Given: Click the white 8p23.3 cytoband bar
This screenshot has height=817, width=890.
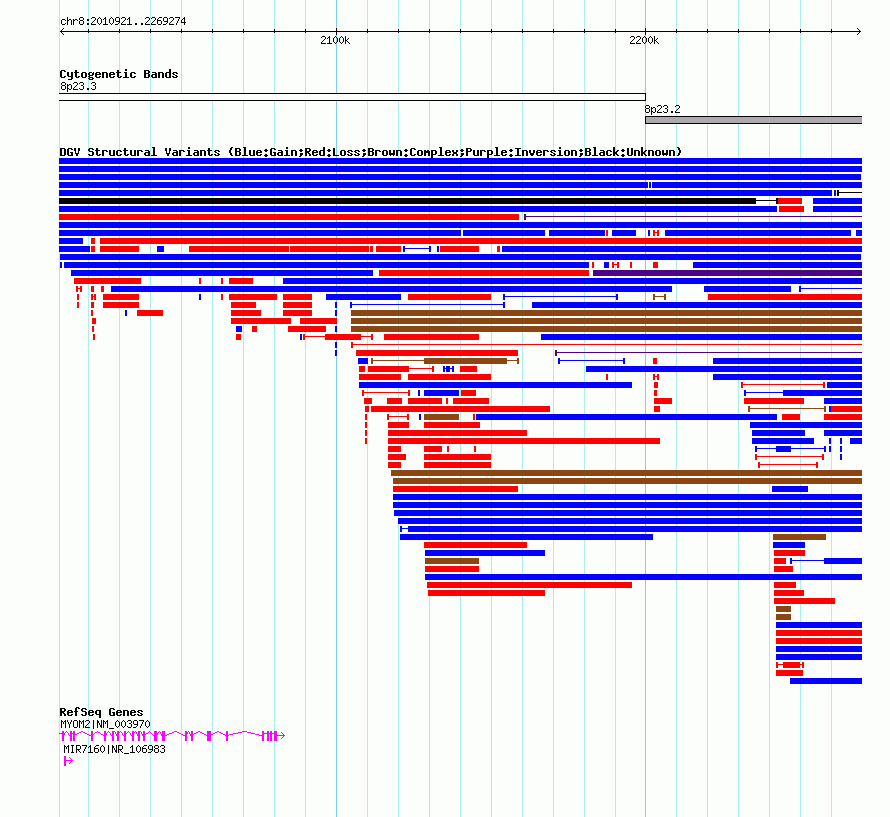Looking at the screenshot, I should coord(352,97).
